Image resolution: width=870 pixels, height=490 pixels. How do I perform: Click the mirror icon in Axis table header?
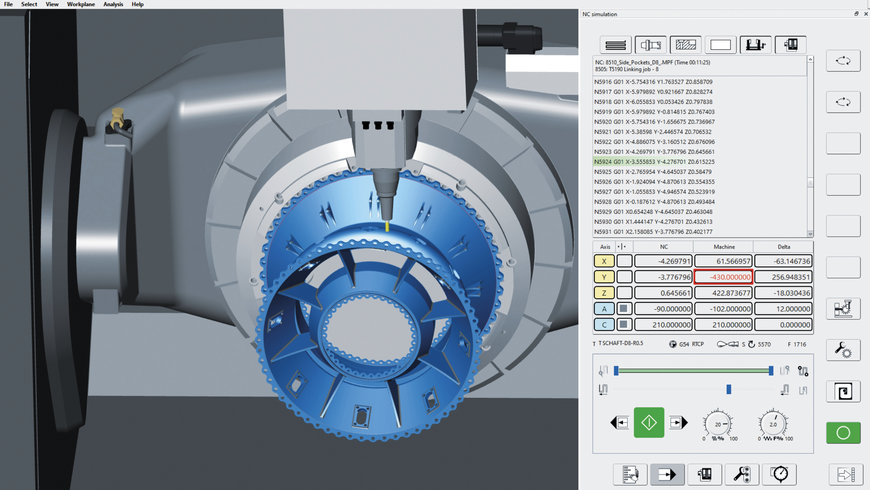(x=621, y=247)
